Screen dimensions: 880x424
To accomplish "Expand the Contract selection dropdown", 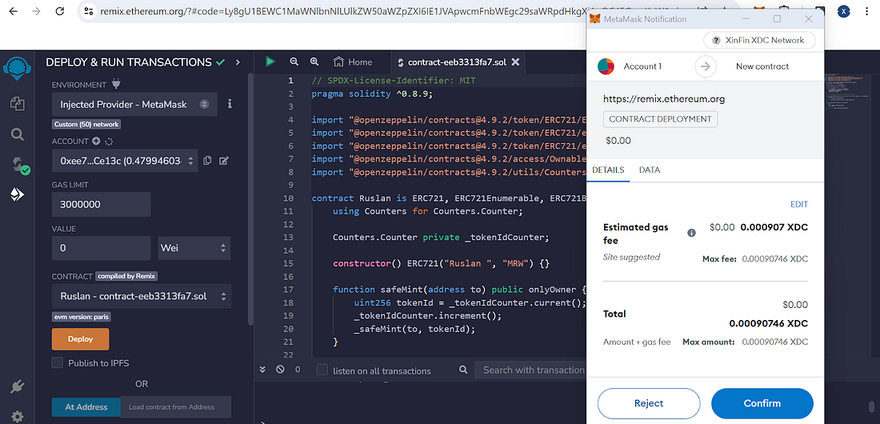I will (141, 296).
